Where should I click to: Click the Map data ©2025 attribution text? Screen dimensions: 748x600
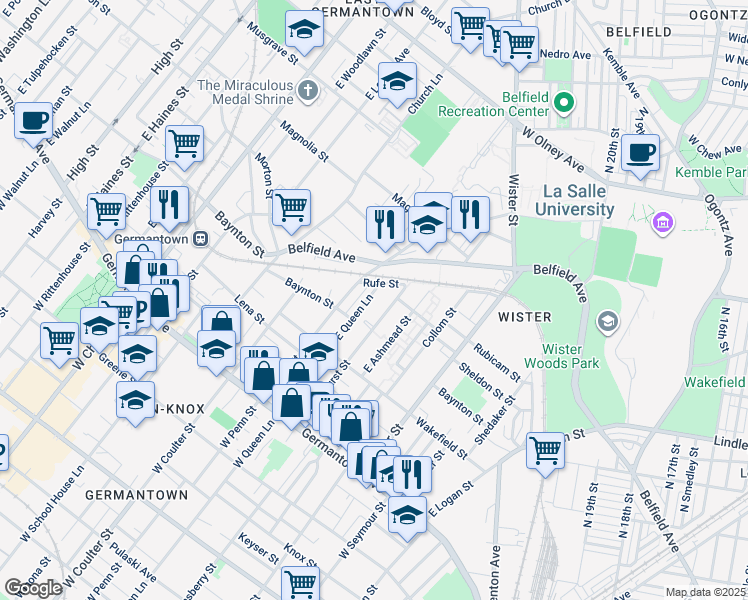coord(706,592)
